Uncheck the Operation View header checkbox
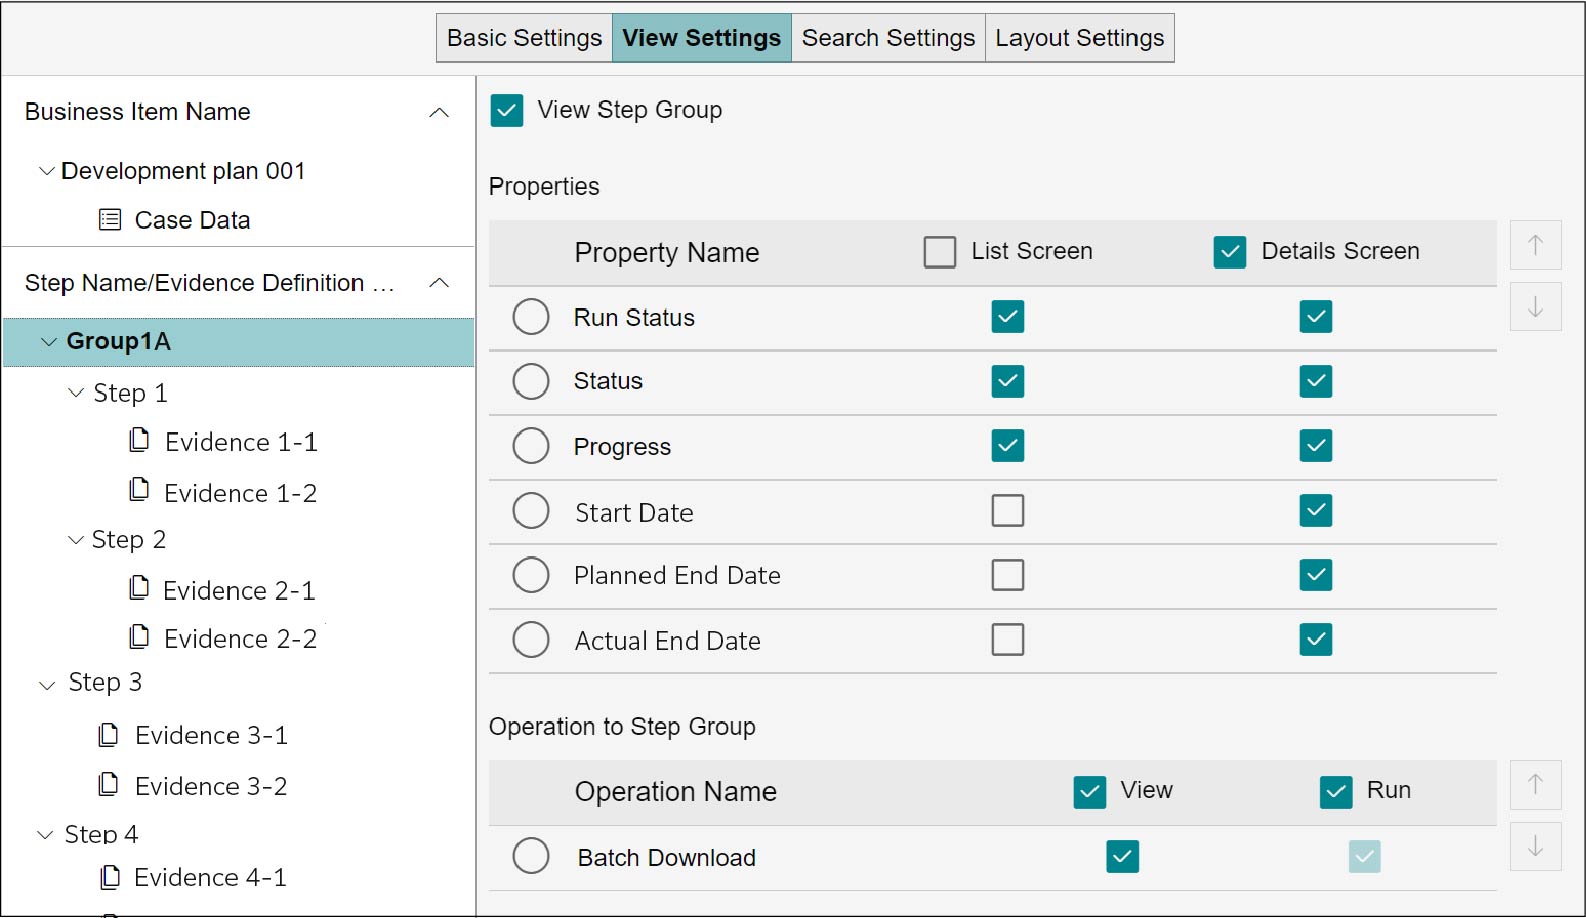1586x918 pixels. click(1090, 792)
